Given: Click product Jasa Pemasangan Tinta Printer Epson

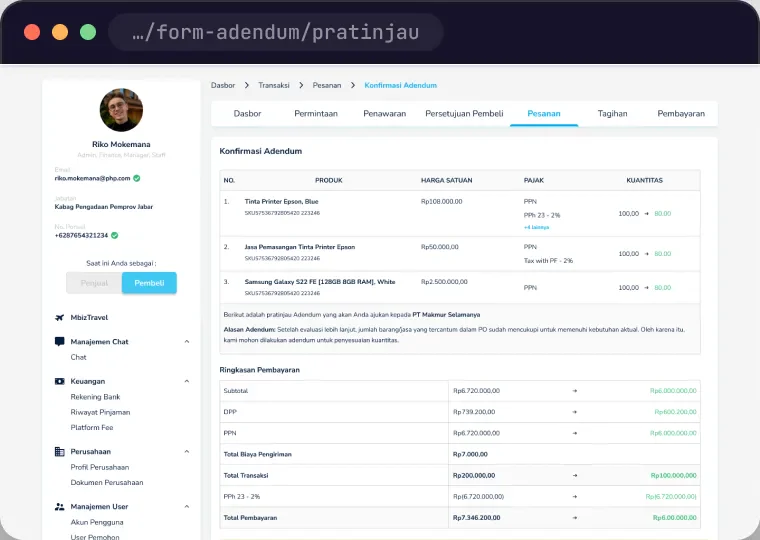Looking at the screenshot, I should pos(300,247).
